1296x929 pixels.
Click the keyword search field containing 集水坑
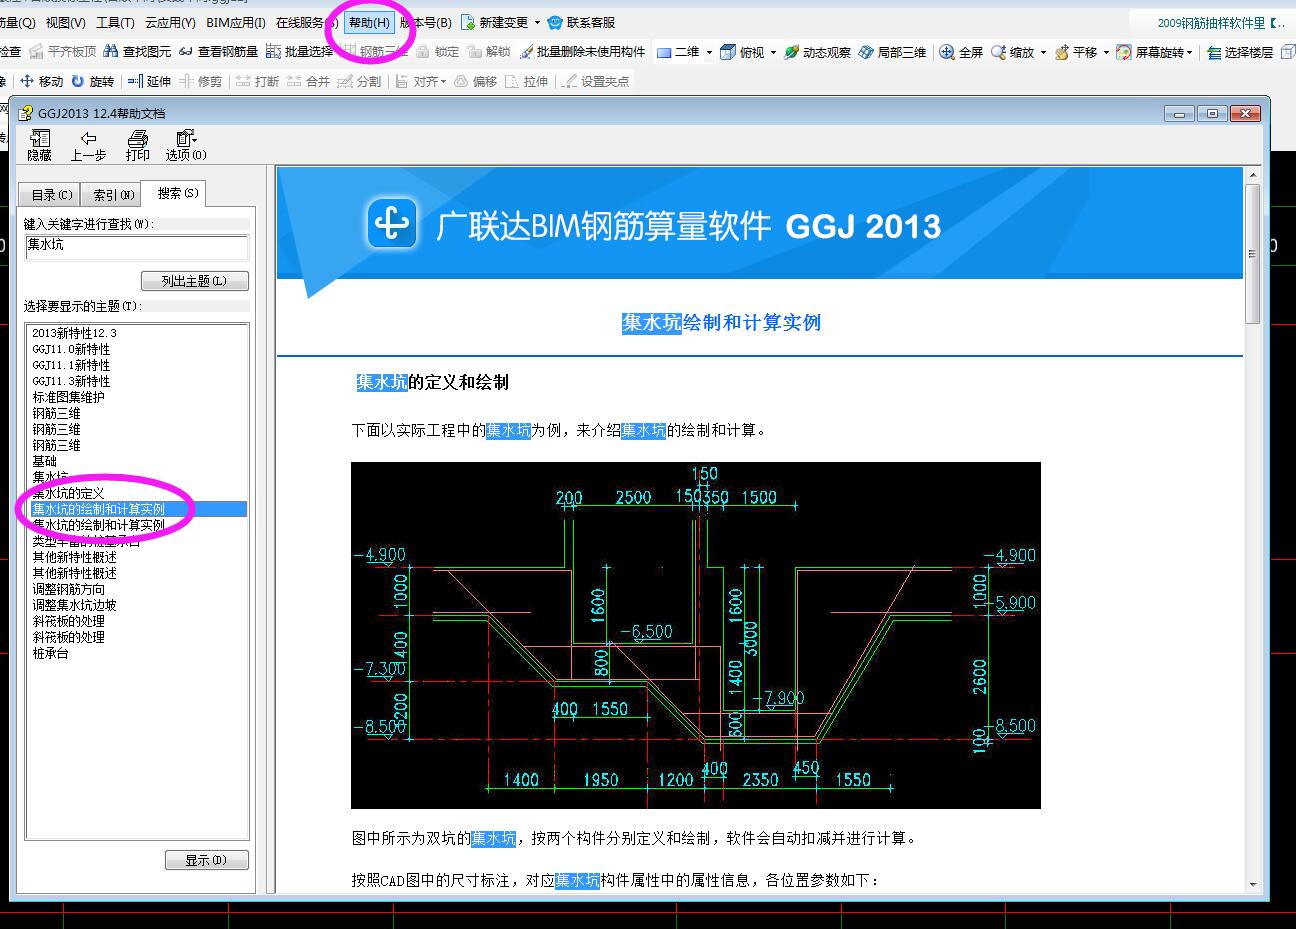pos(137,246)
